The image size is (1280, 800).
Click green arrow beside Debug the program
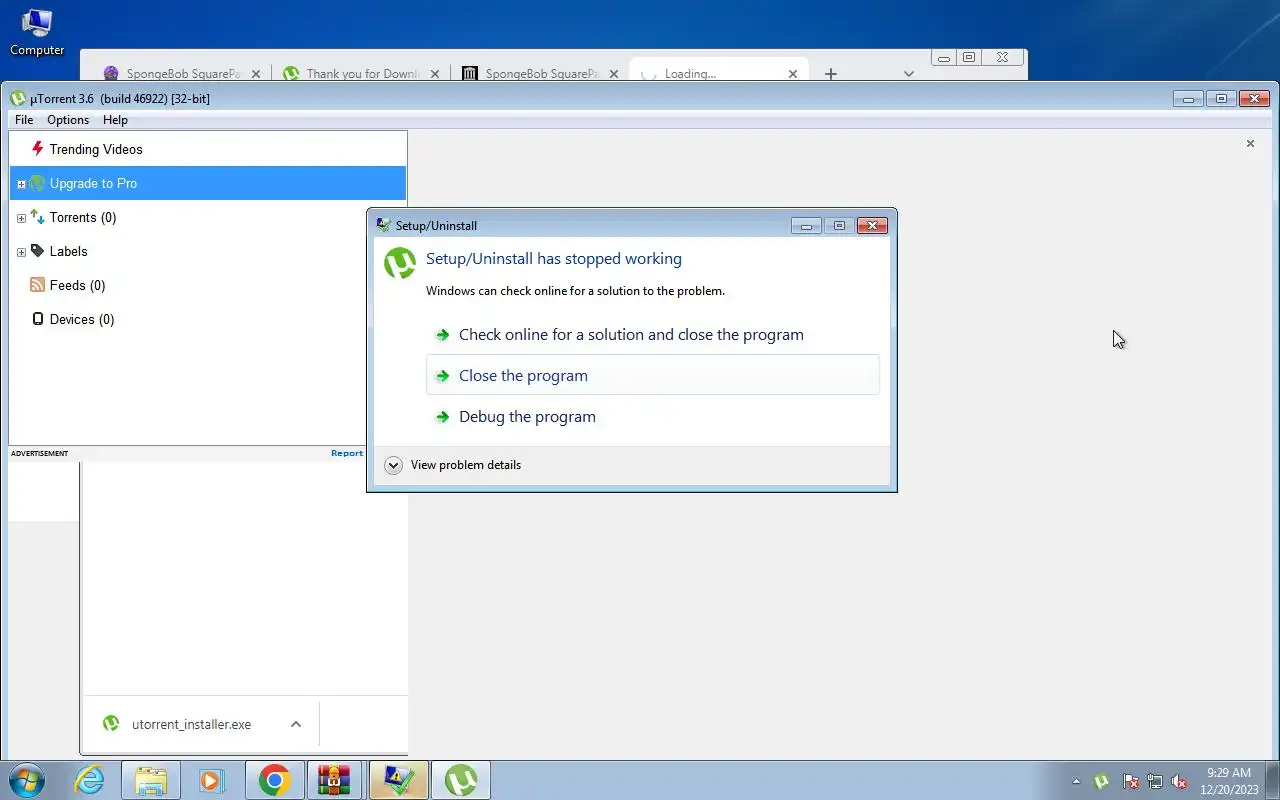pos(442,417)
